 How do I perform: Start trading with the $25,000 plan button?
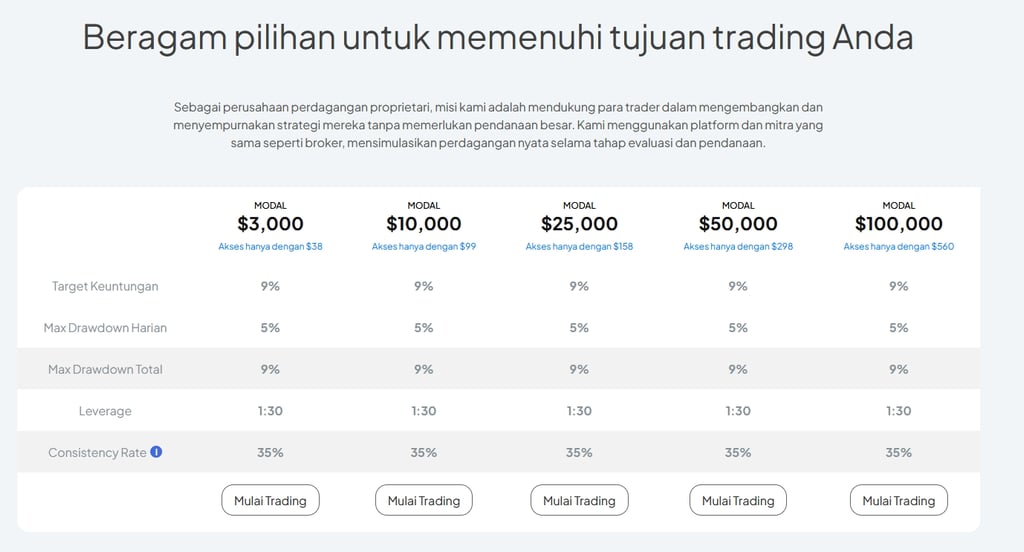579,500
